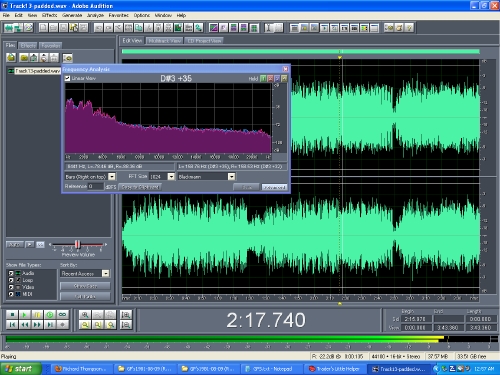The image size is (500, 375).
Task: Toggle Video file type checkbox
Action: pos(11,287)
